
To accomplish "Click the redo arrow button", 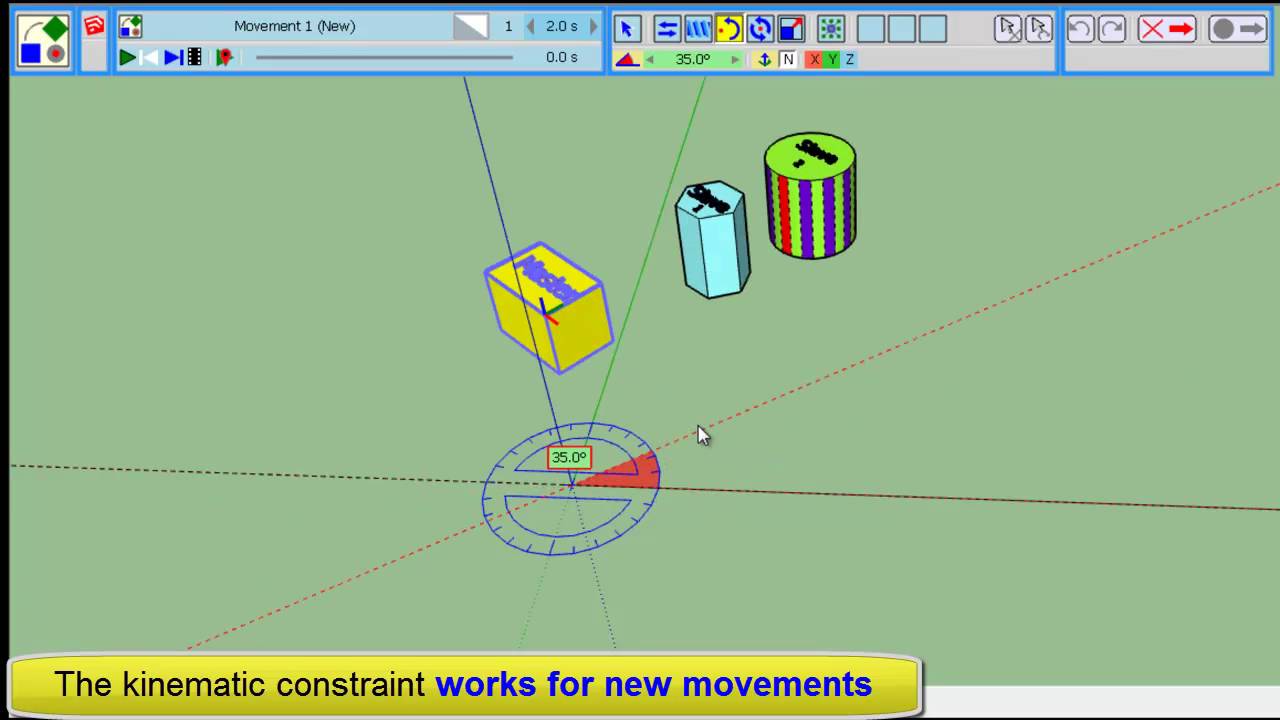I will [x=1111, y=28].
